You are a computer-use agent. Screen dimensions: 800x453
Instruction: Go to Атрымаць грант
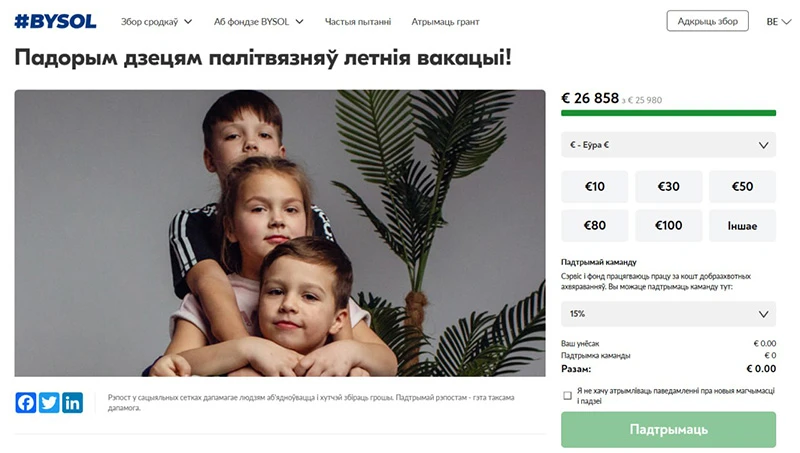[x=446, y=21]
